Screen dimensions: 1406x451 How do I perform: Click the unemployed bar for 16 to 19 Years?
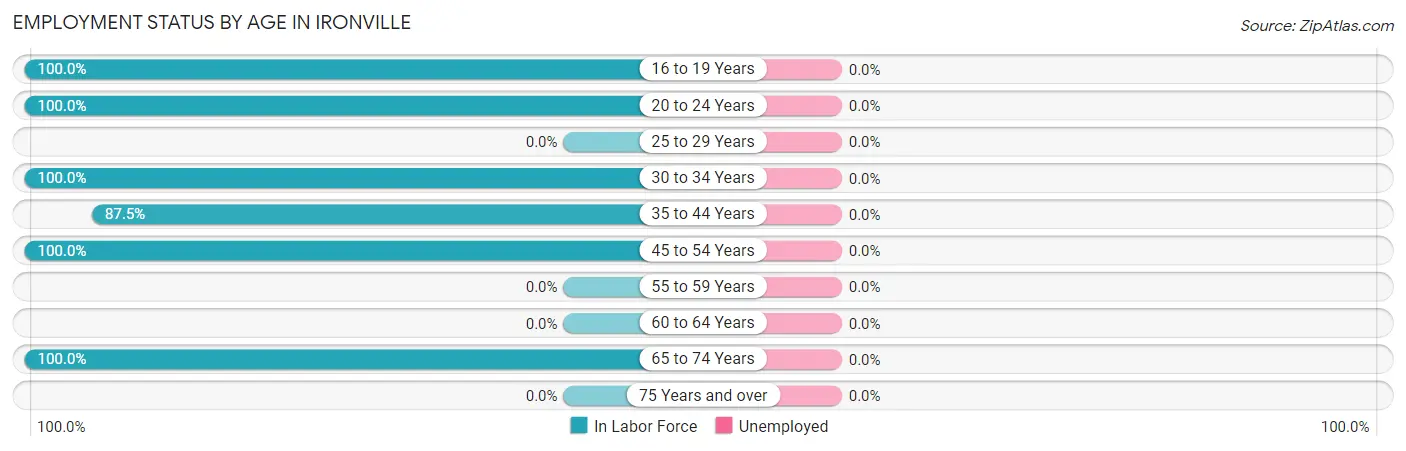click(804, 69)
